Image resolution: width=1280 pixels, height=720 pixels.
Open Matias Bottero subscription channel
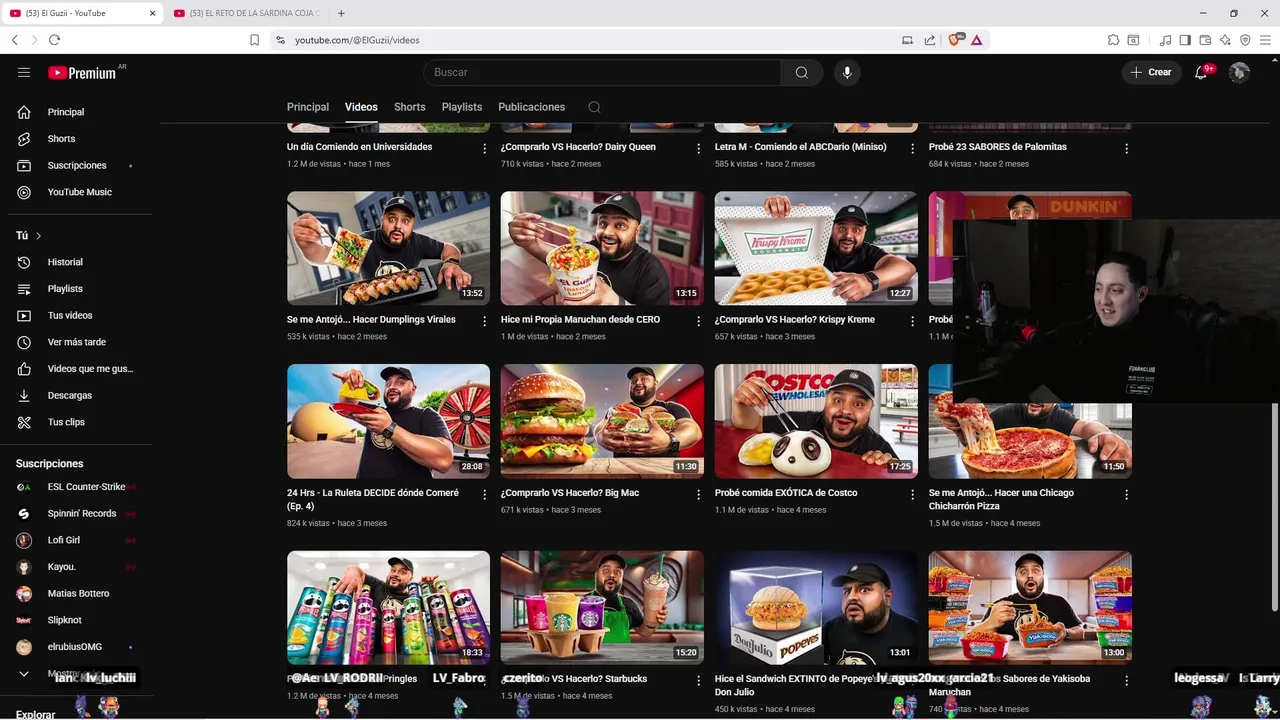pos(80,593)
